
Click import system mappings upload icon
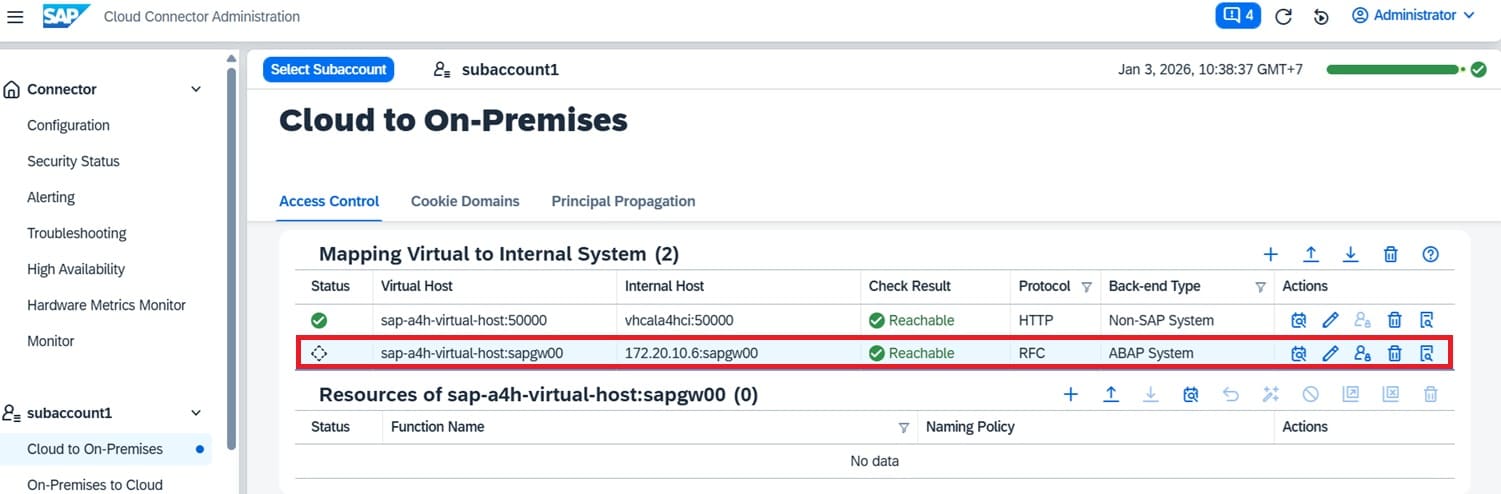click(1311, 254)
